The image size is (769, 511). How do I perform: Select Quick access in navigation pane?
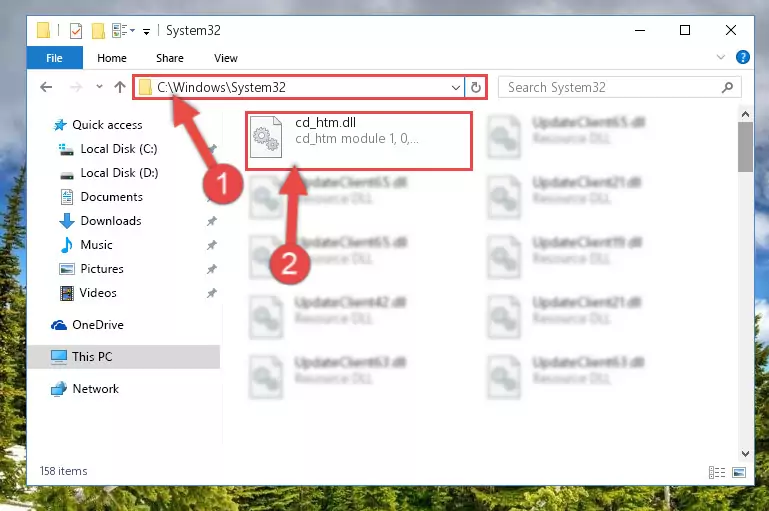[107, 125]
